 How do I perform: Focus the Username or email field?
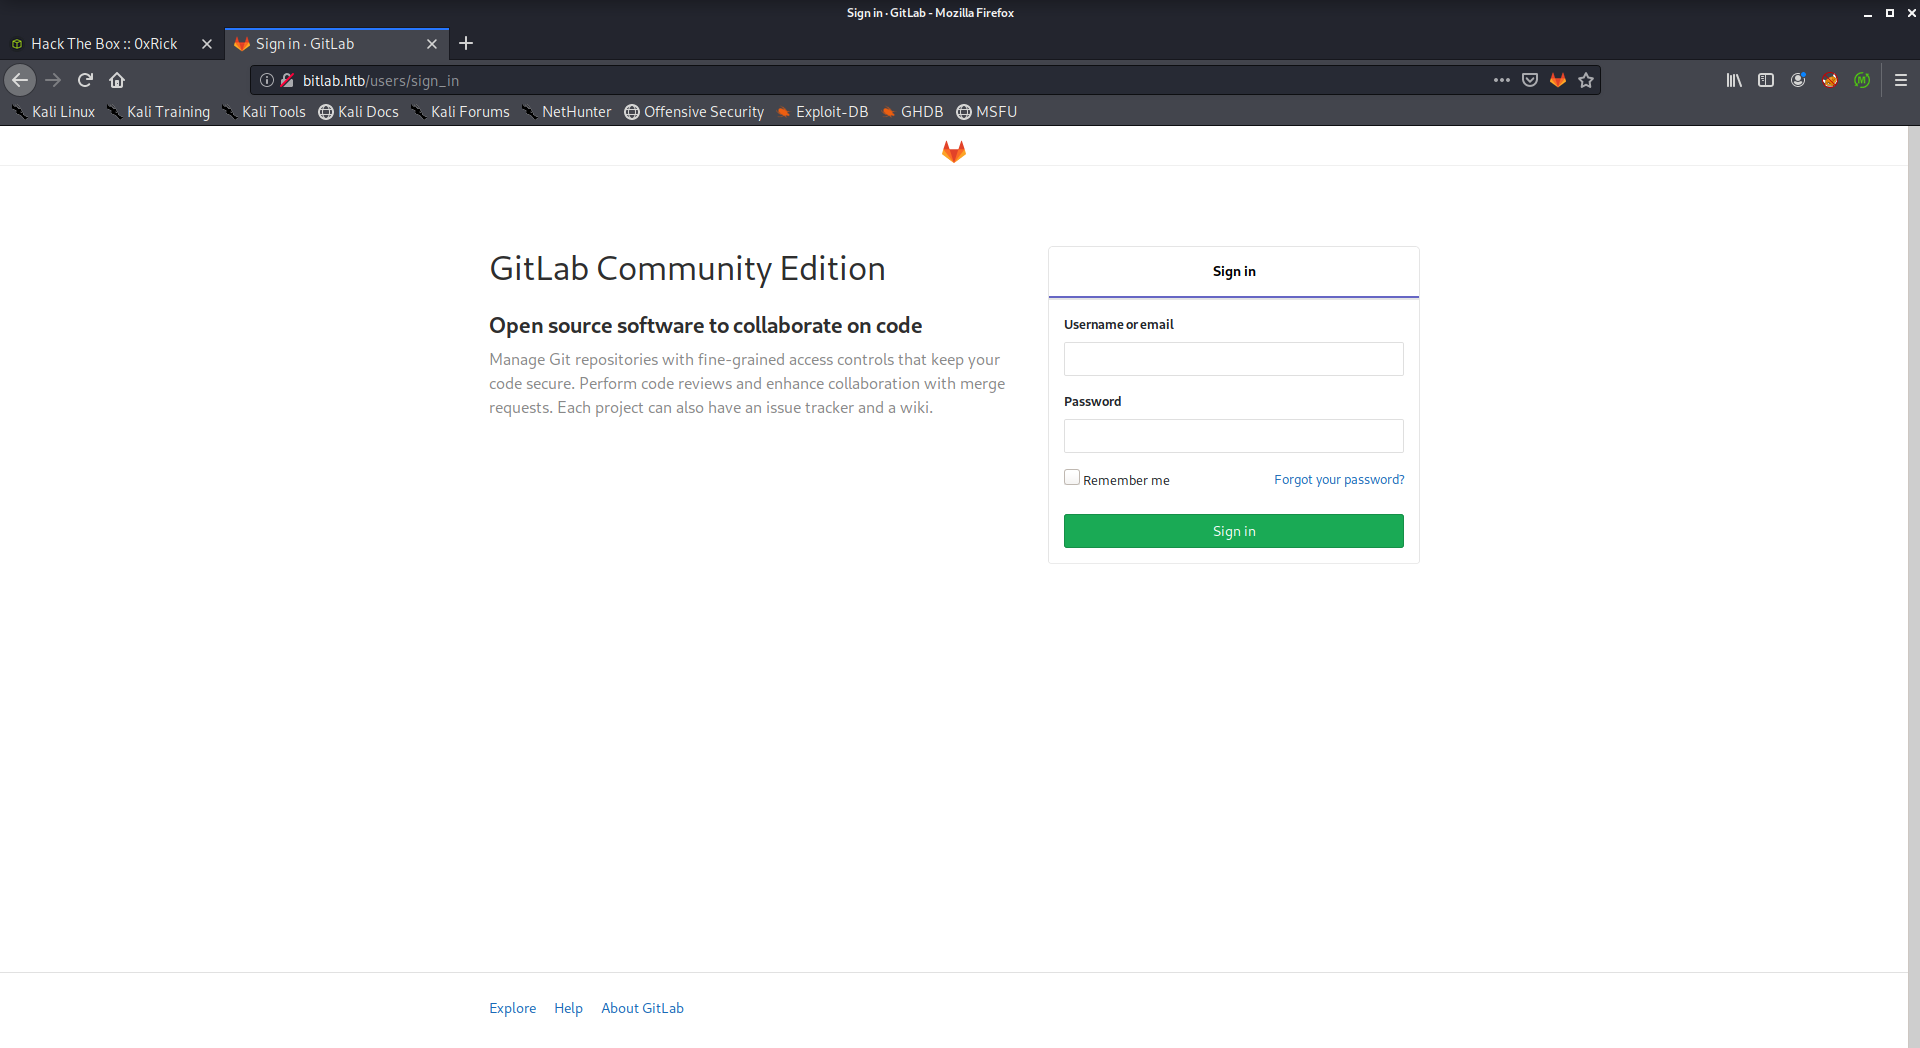[x=1233, y=359]
